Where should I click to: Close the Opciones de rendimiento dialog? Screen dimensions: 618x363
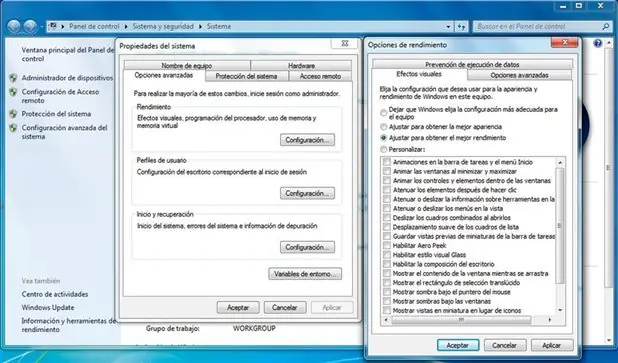pos(564,43)
